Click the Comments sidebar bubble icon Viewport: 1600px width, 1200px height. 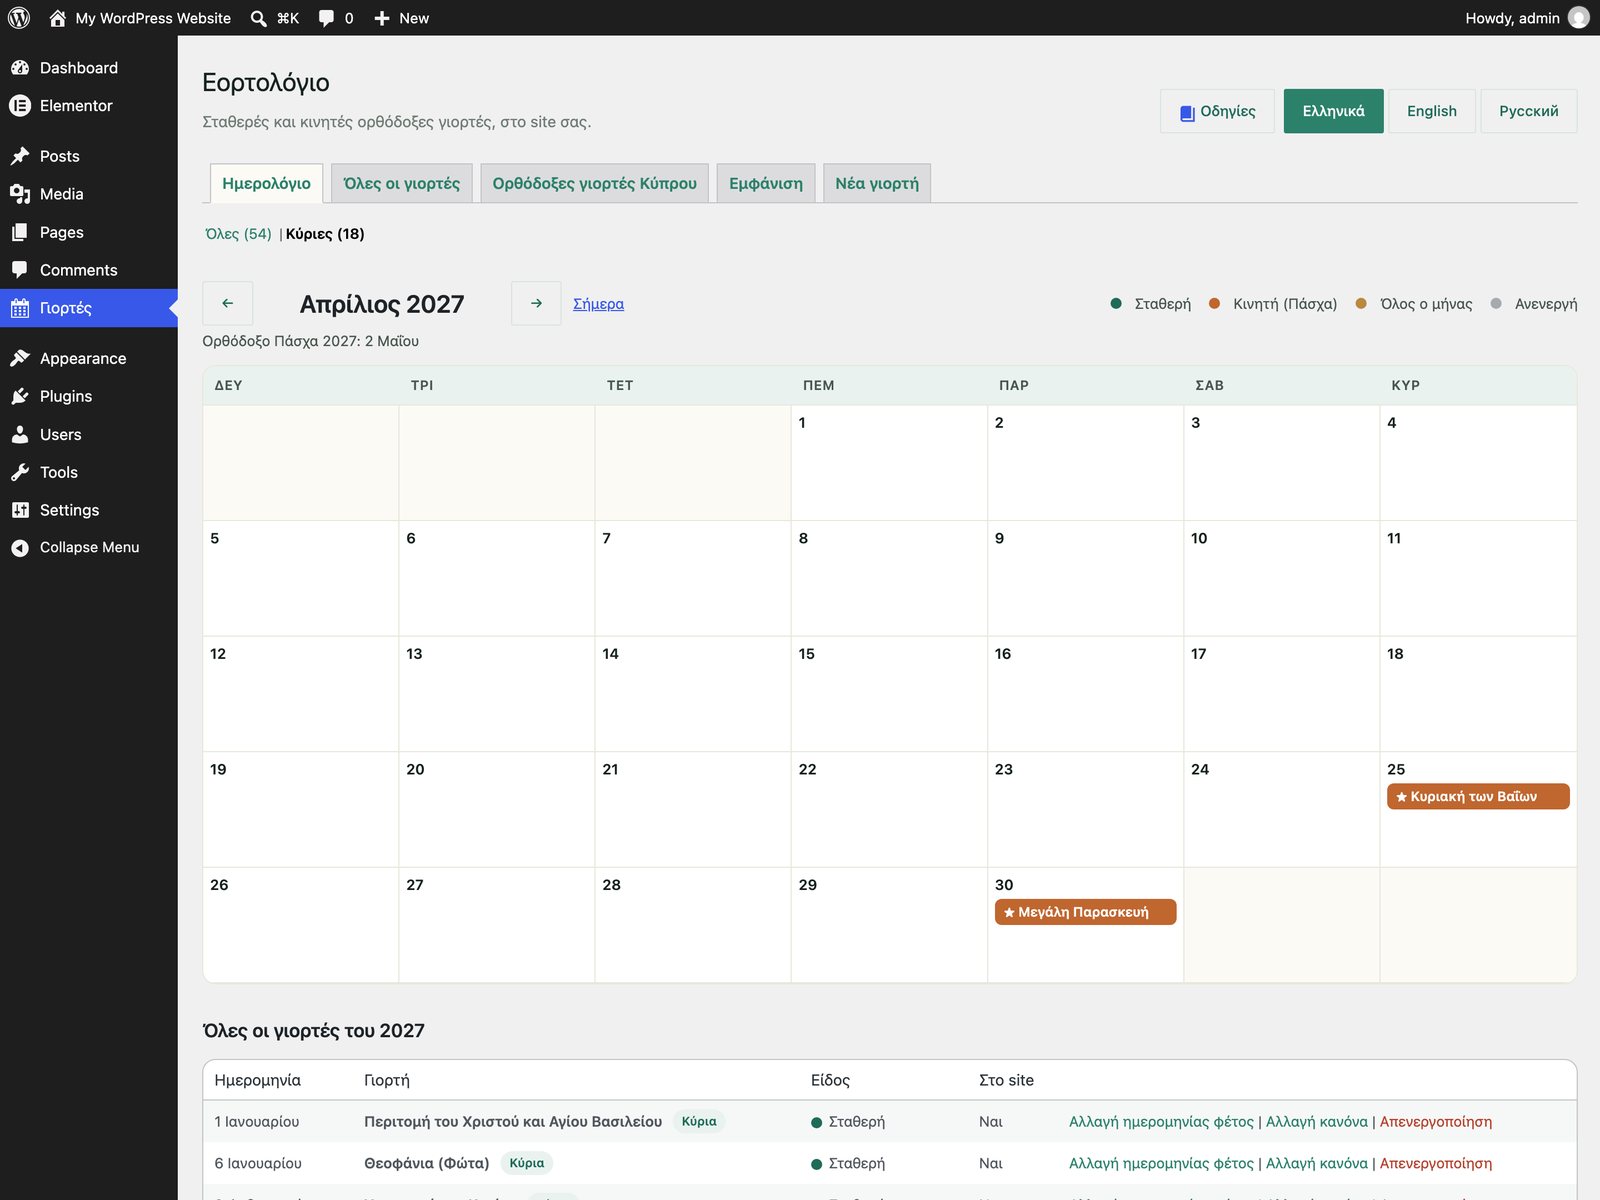20,270
